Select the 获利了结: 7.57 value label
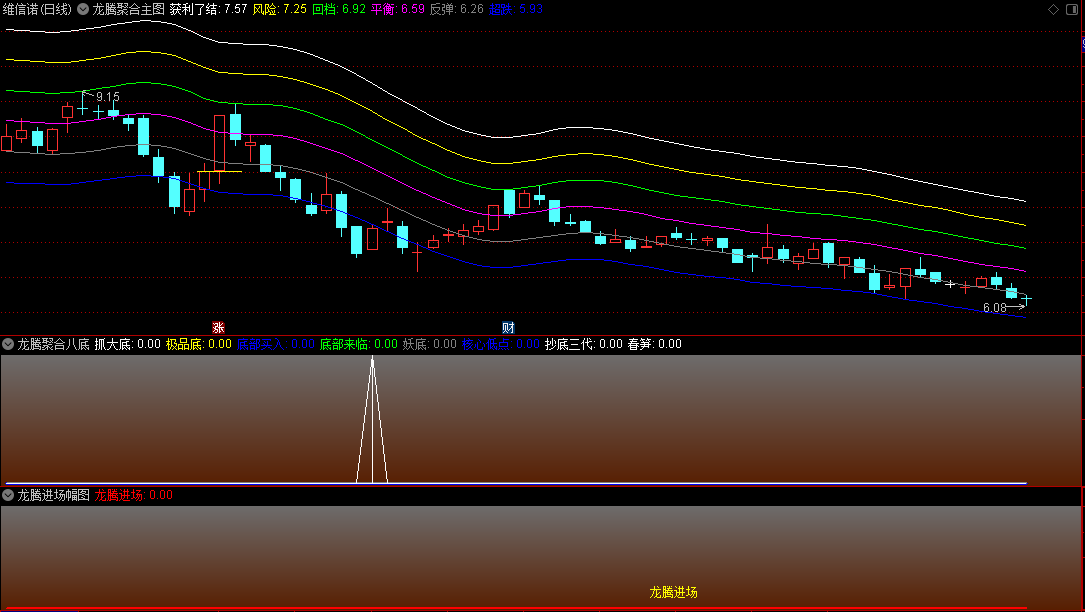Screen dimensions: 1085x612 (208, 9)
